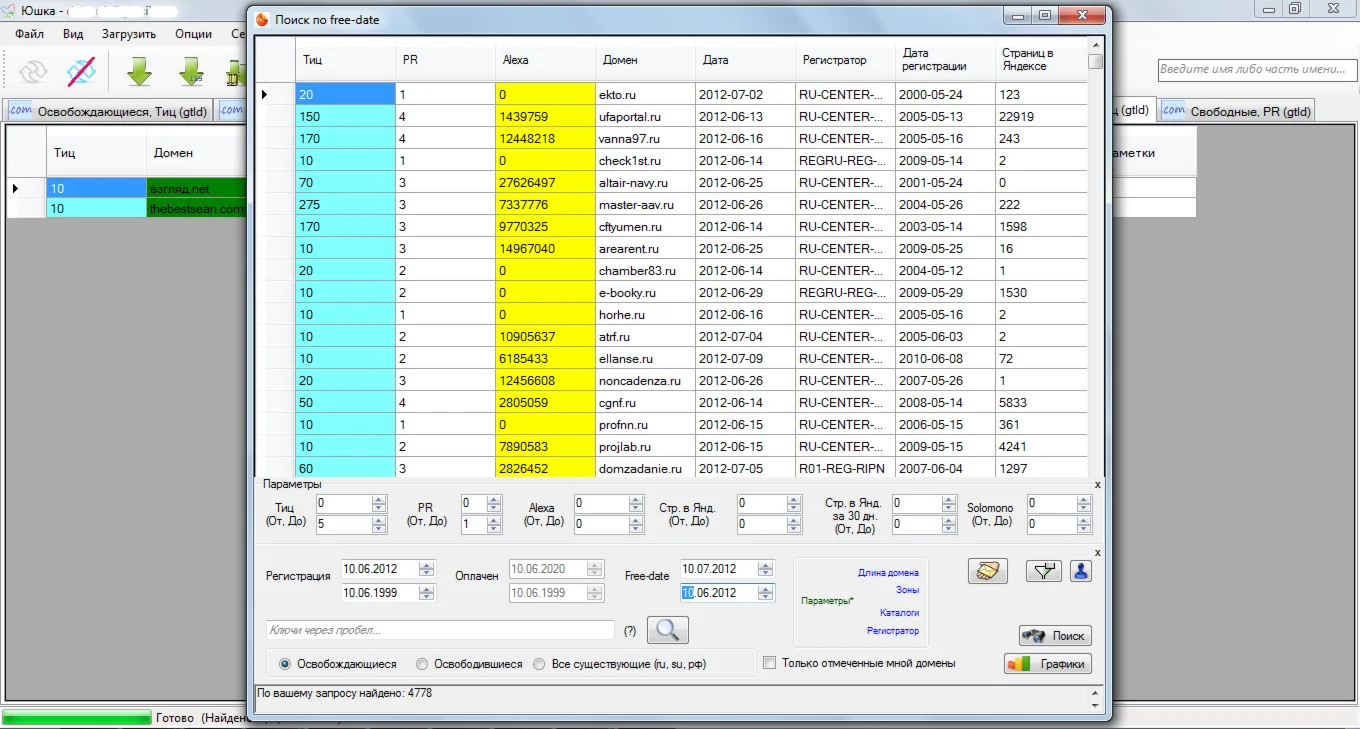Viewport: 1360px width, 729px height.
Task: Click the green download arrow with numbers
Action: pyautogui.click(x=190, y=71)
